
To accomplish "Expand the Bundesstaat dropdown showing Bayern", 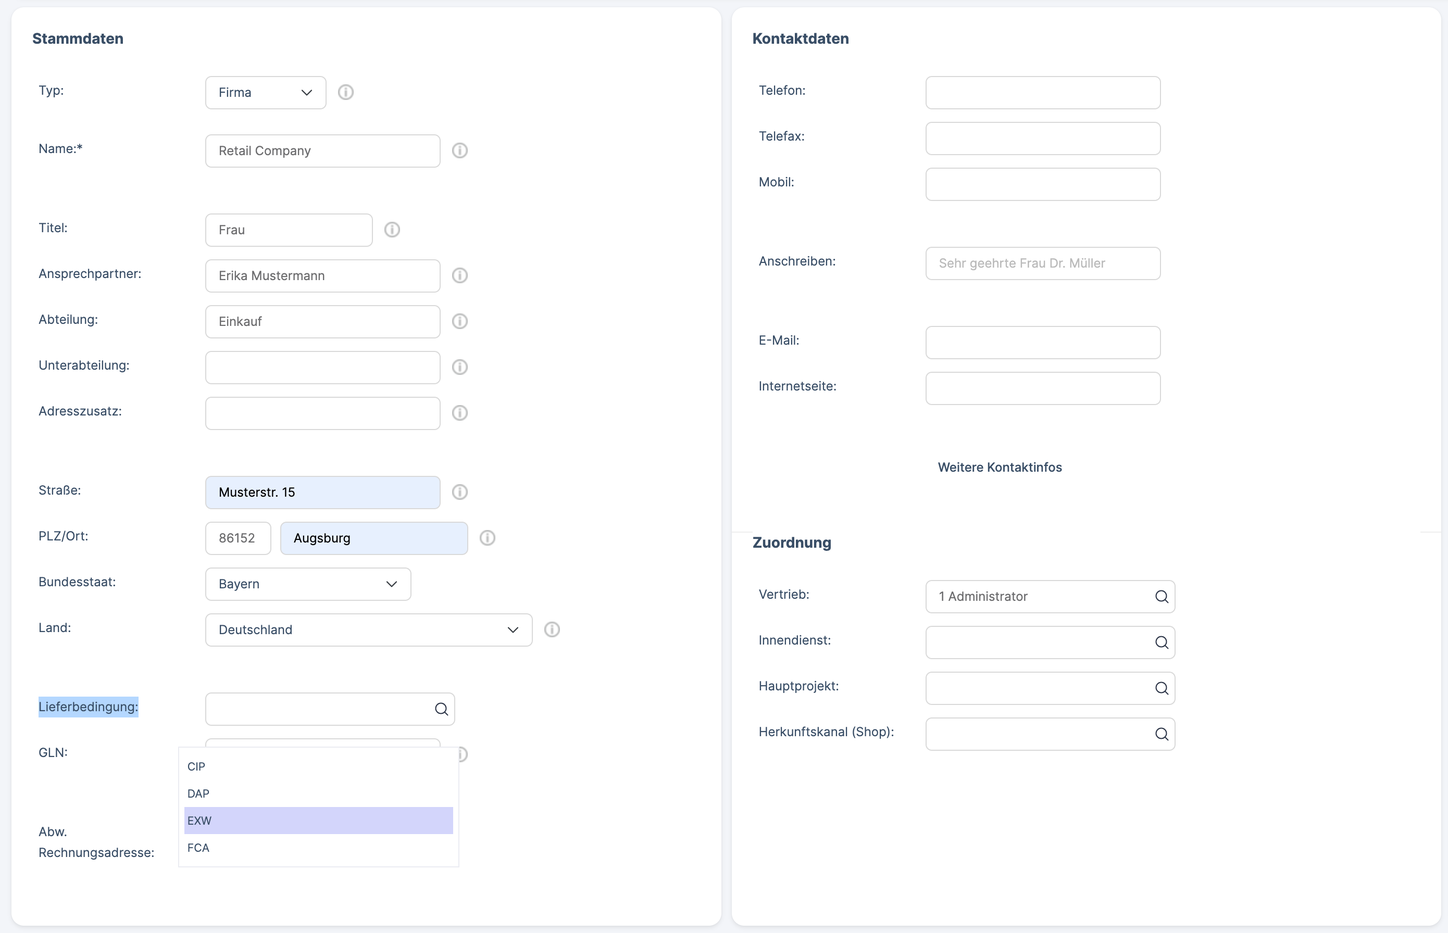I will coord(308,584).
